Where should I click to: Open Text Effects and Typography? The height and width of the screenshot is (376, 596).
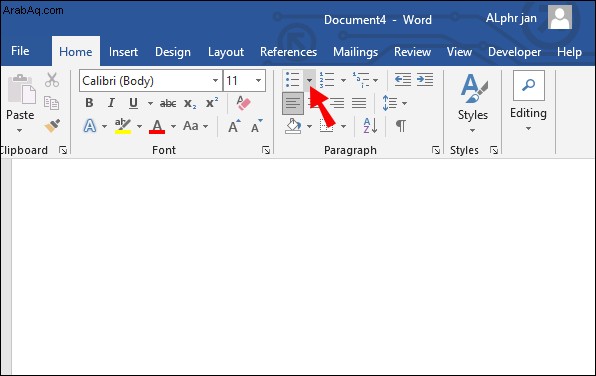(x=90, y=126)
